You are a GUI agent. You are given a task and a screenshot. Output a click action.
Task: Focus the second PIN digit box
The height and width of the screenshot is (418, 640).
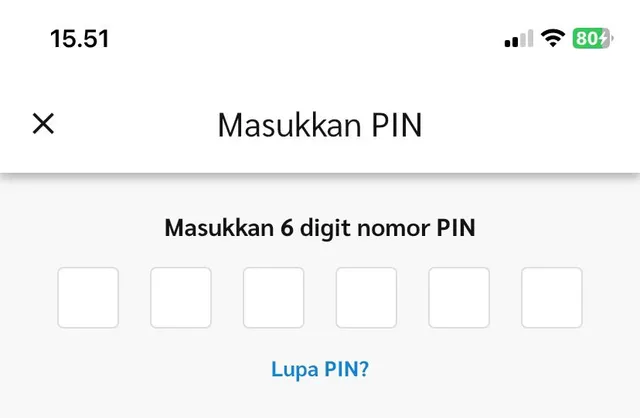(181, 298)
